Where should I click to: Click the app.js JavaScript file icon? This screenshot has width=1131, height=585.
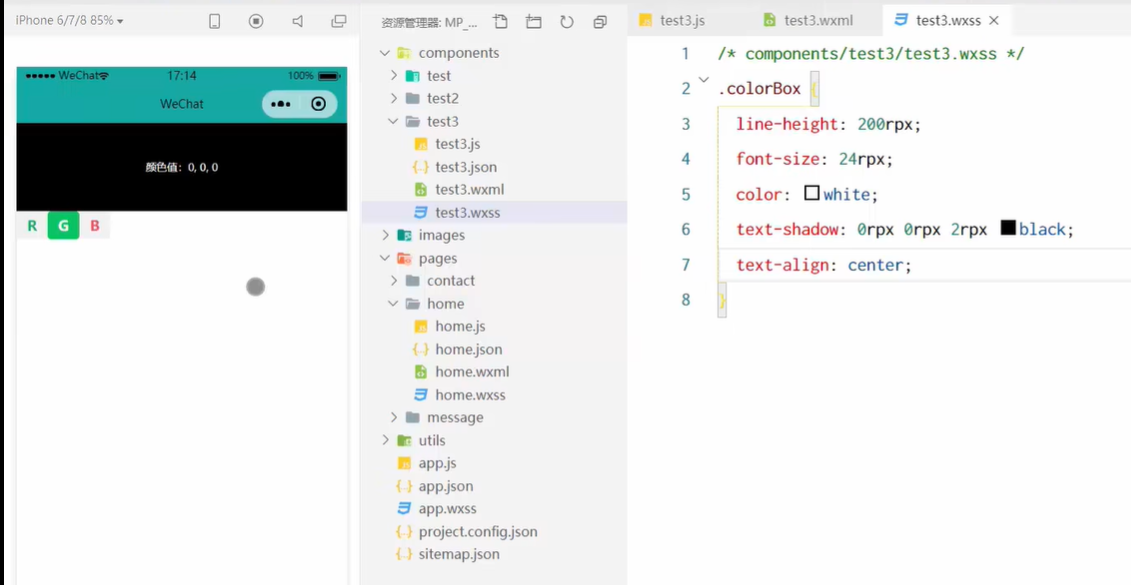(x=405, y=463)
